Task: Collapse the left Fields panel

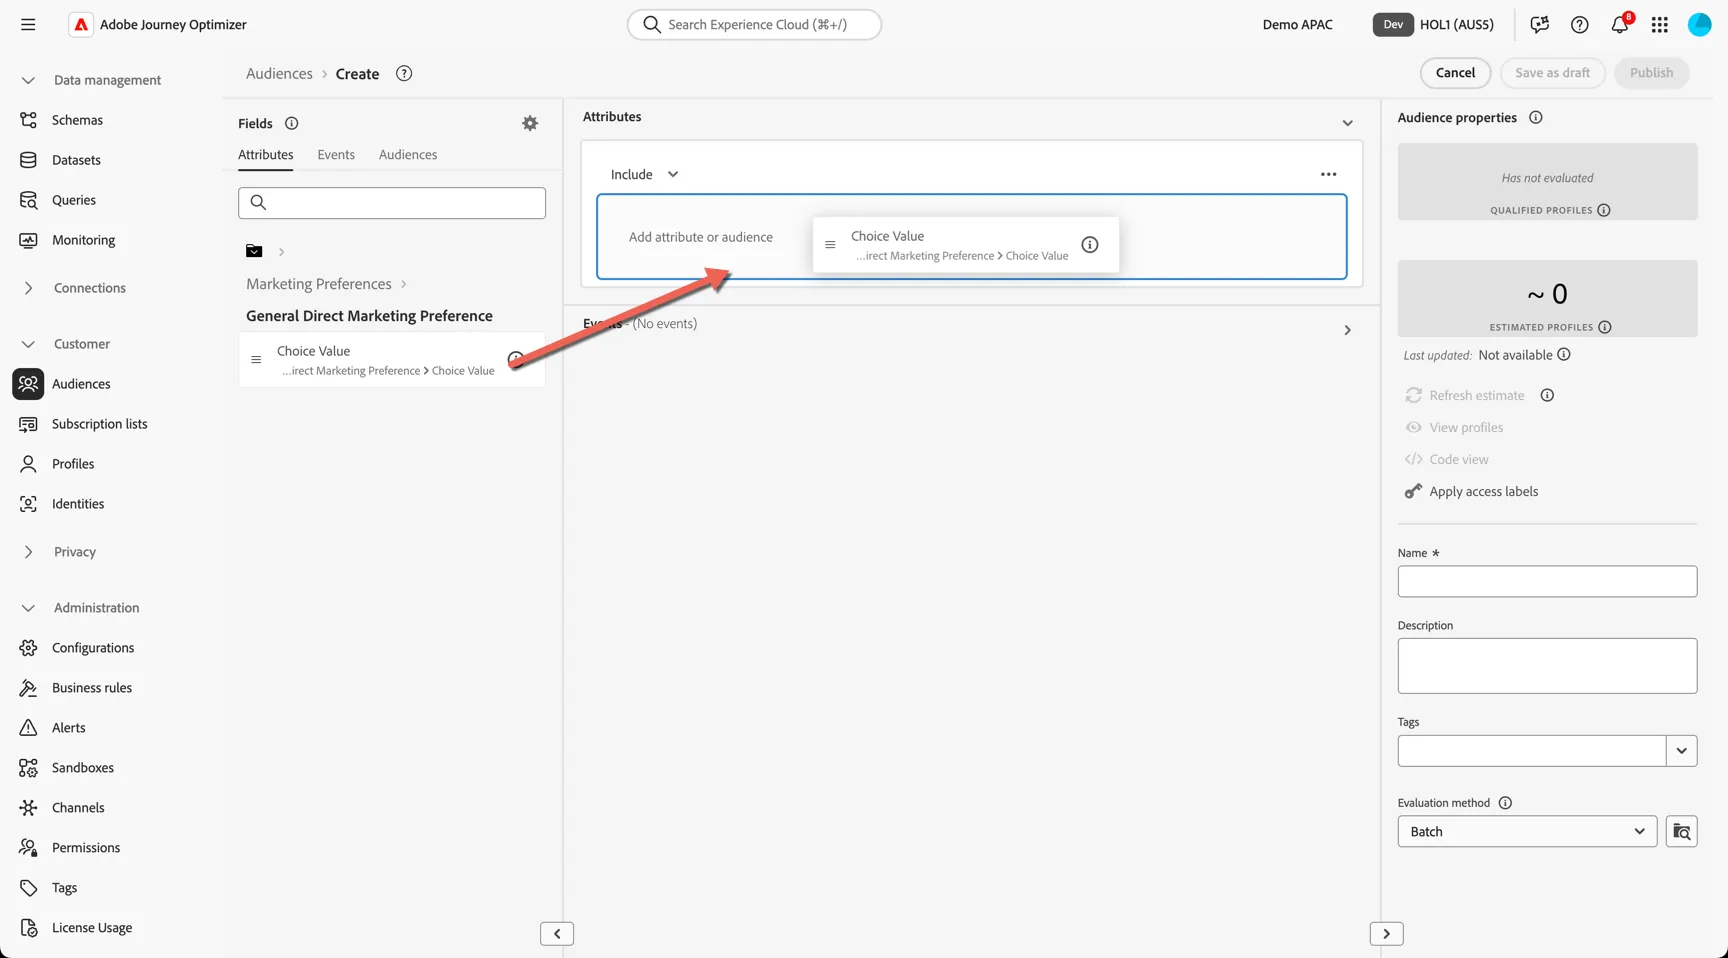Action: click(x=557, y=933)
